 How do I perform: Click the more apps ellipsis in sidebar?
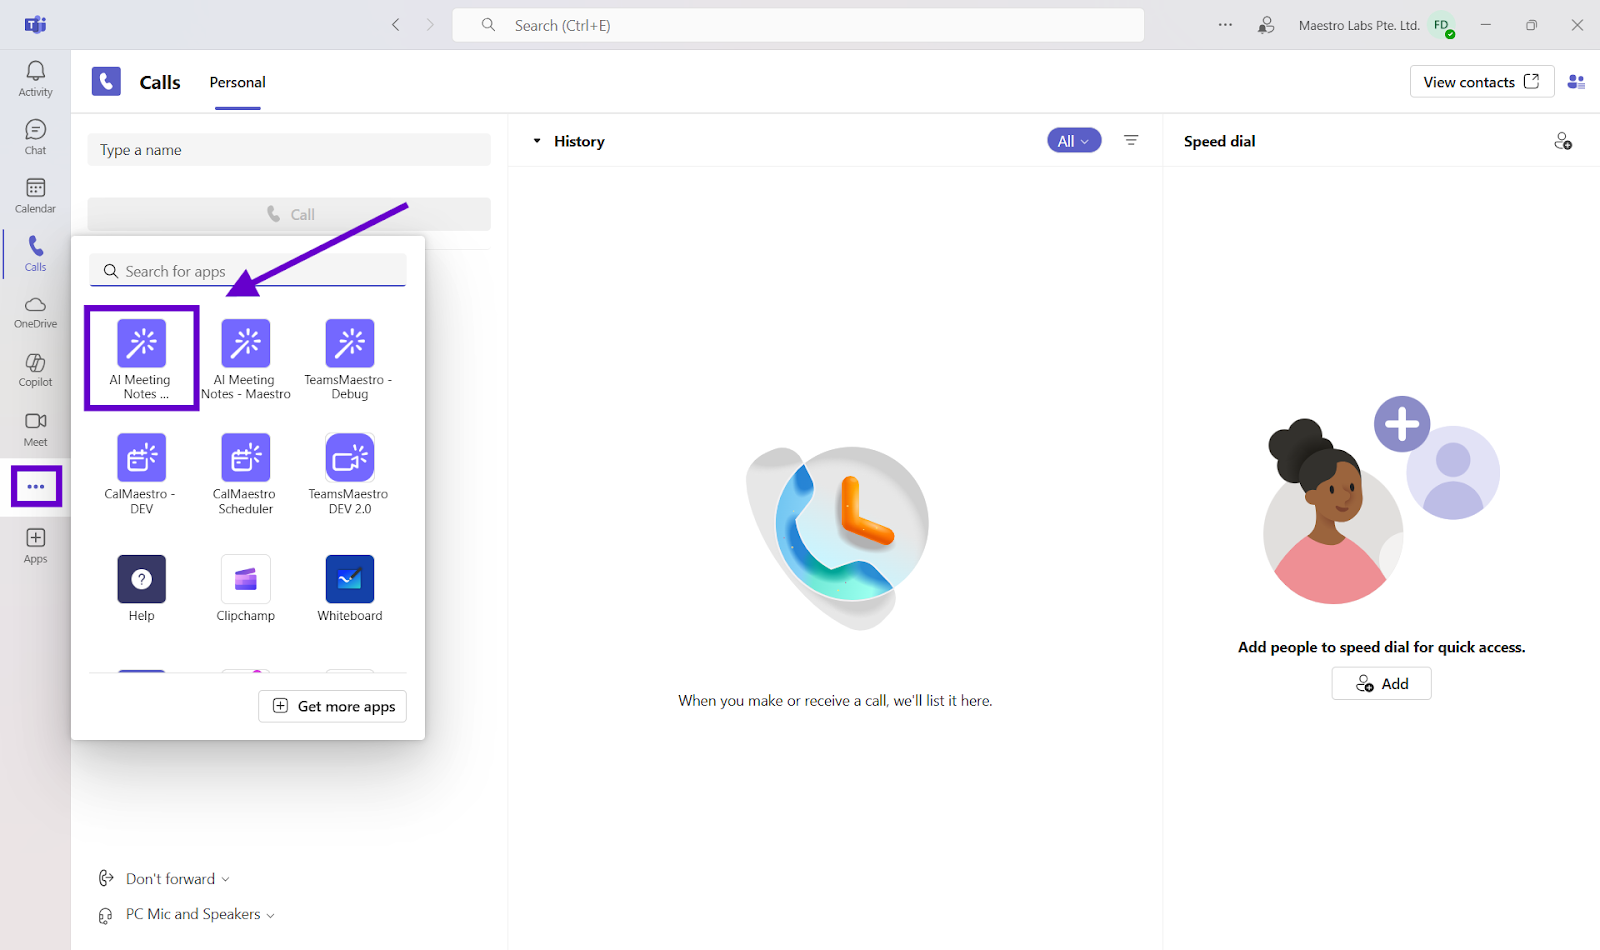(36, 487)
